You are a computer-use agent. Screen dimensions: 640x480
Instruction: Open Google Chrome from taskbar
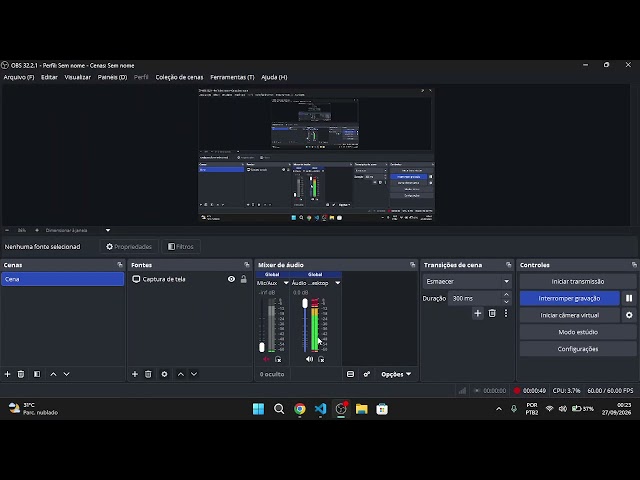(300, 409)
